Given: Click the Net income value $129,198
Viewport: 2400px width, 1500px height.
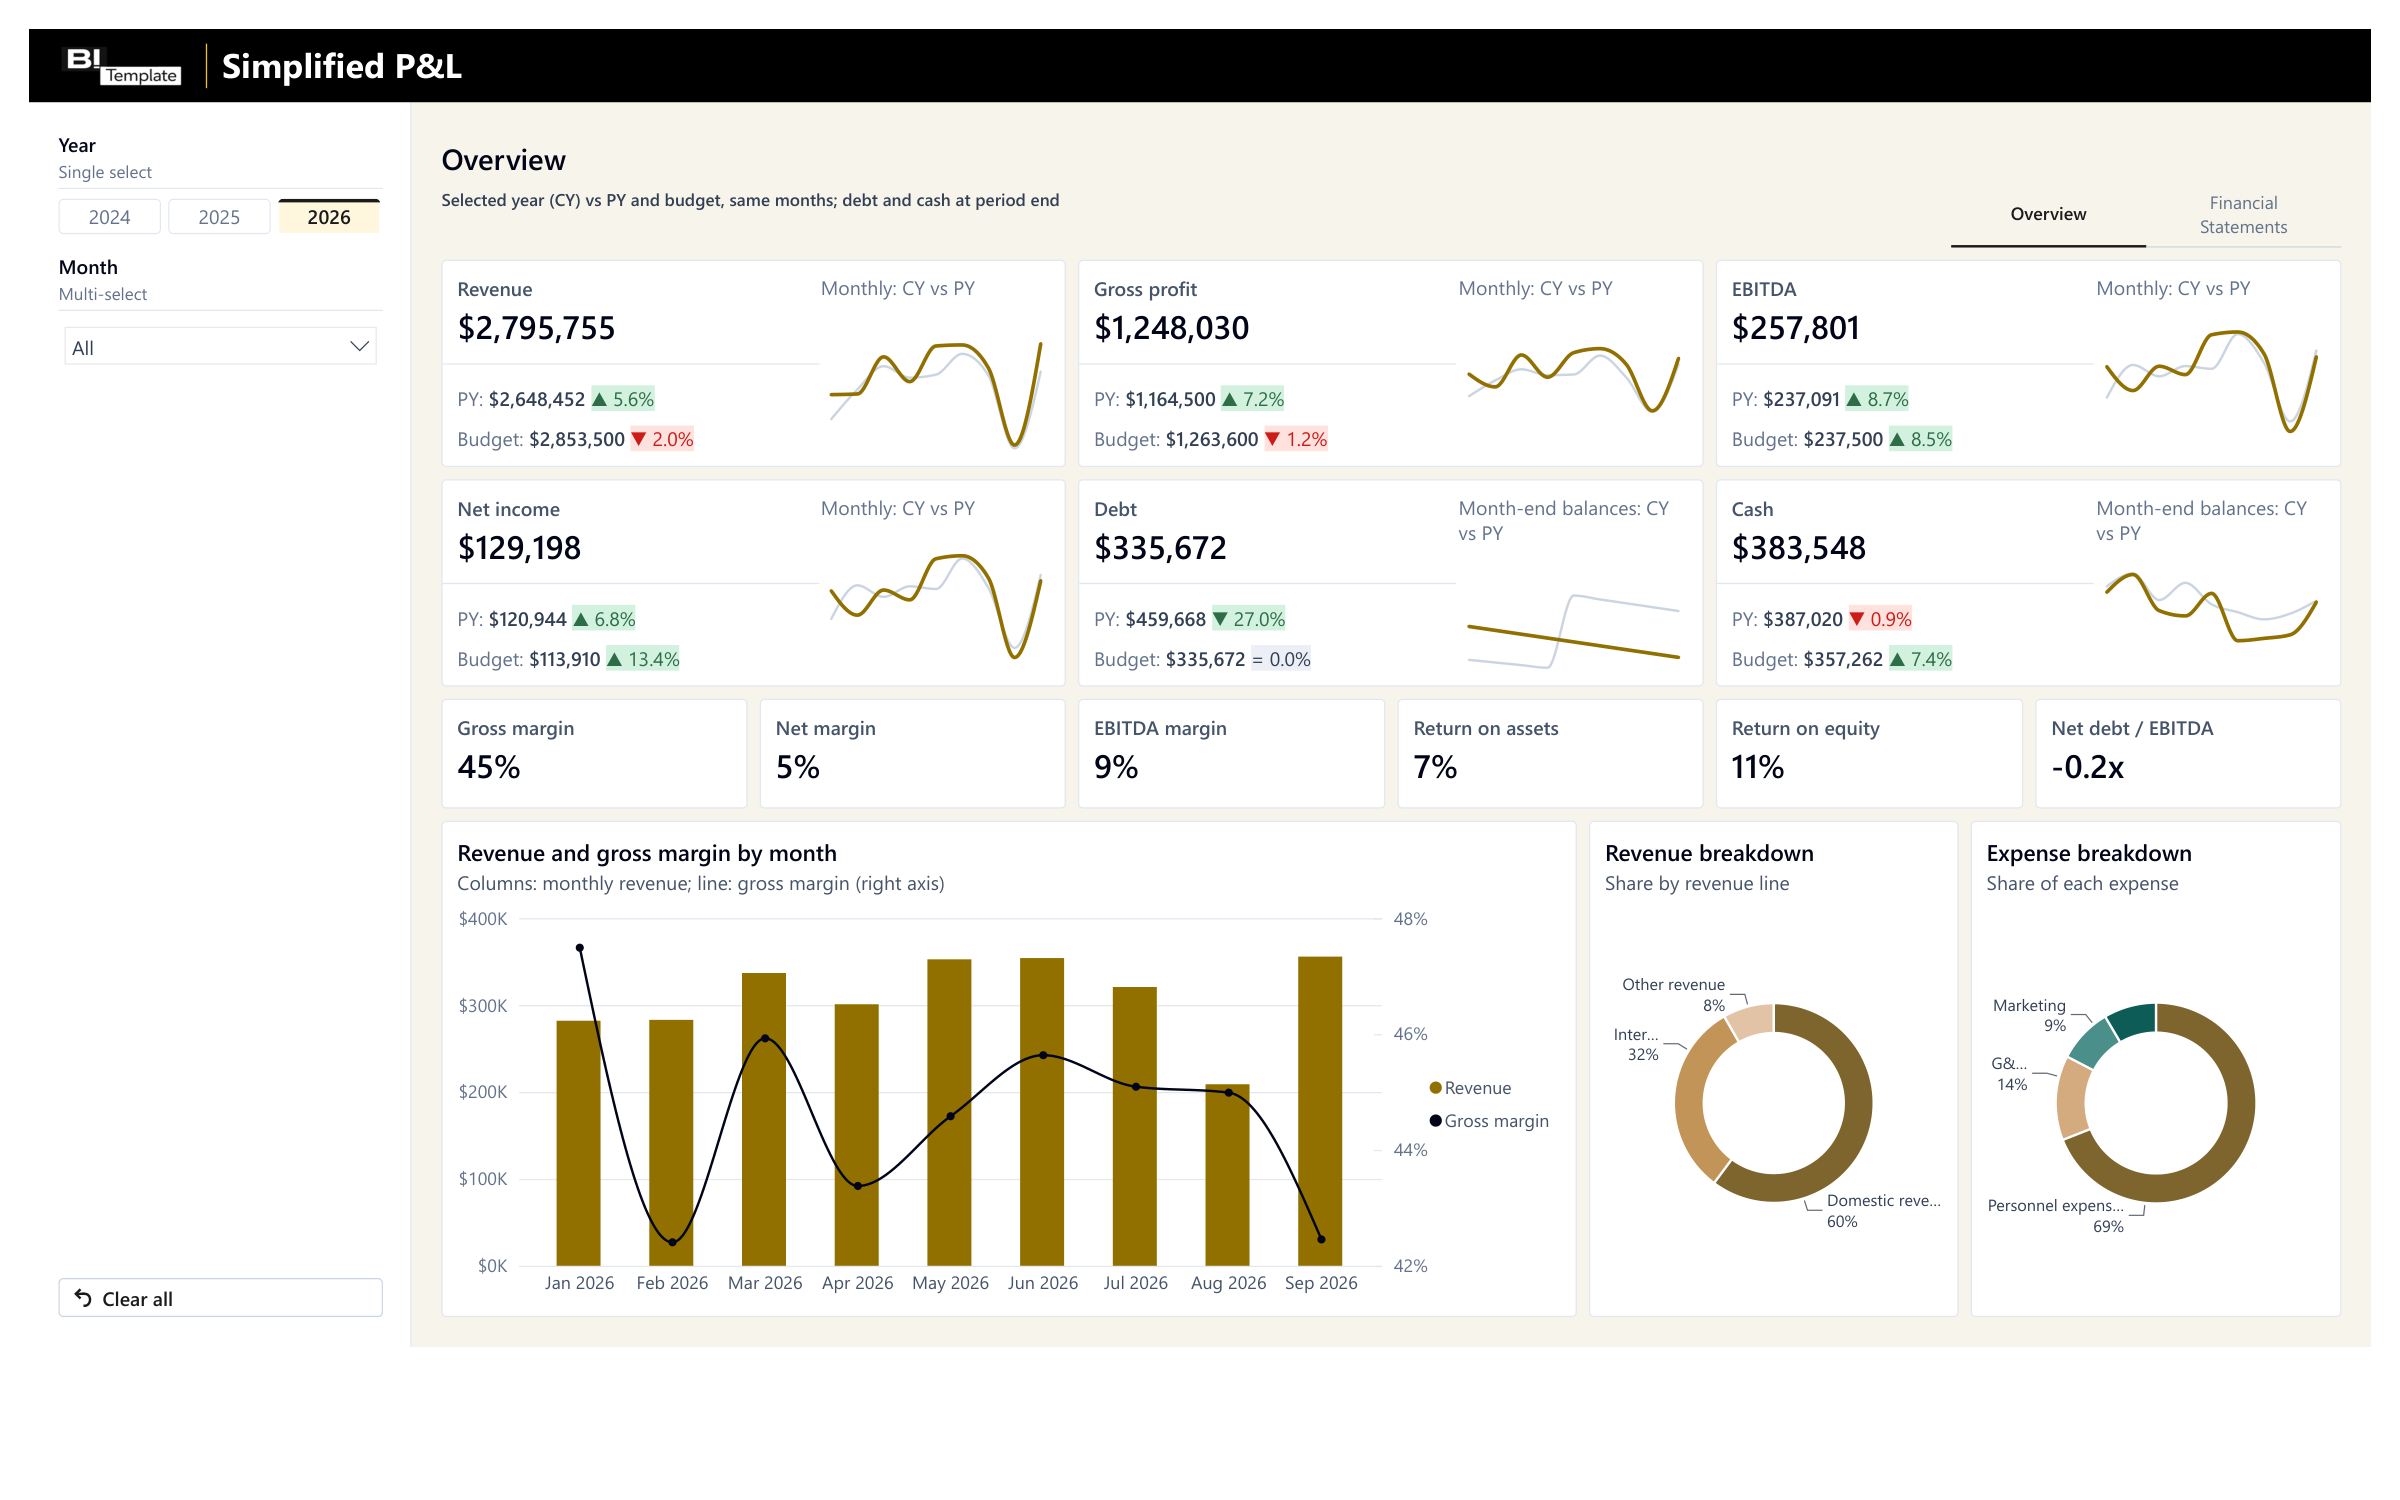Looking at the screenshot, I should point(519,548).
